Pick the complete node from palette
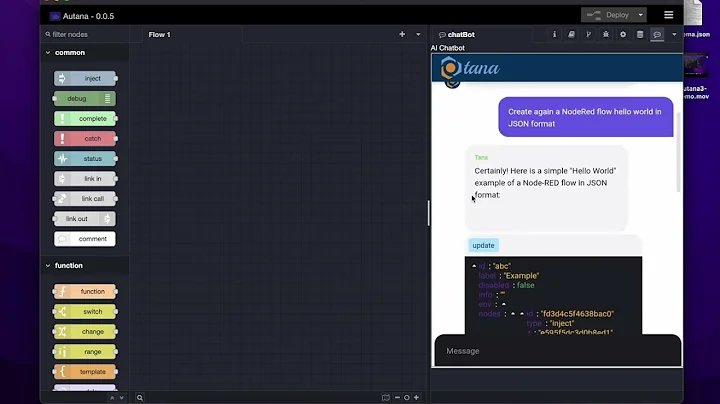The width and height of the screenshot is (720, 404). (x=85, y=118)
